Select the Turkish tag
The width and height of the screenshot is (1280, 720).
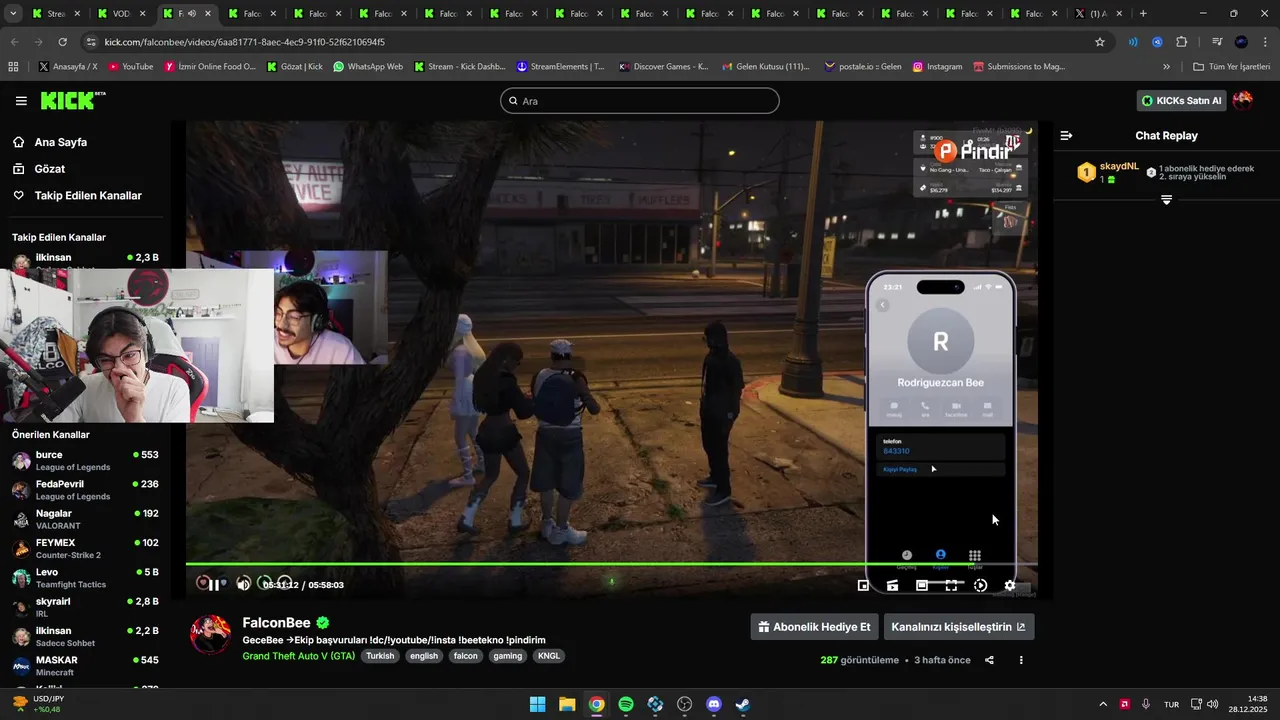tap(380, 656)
